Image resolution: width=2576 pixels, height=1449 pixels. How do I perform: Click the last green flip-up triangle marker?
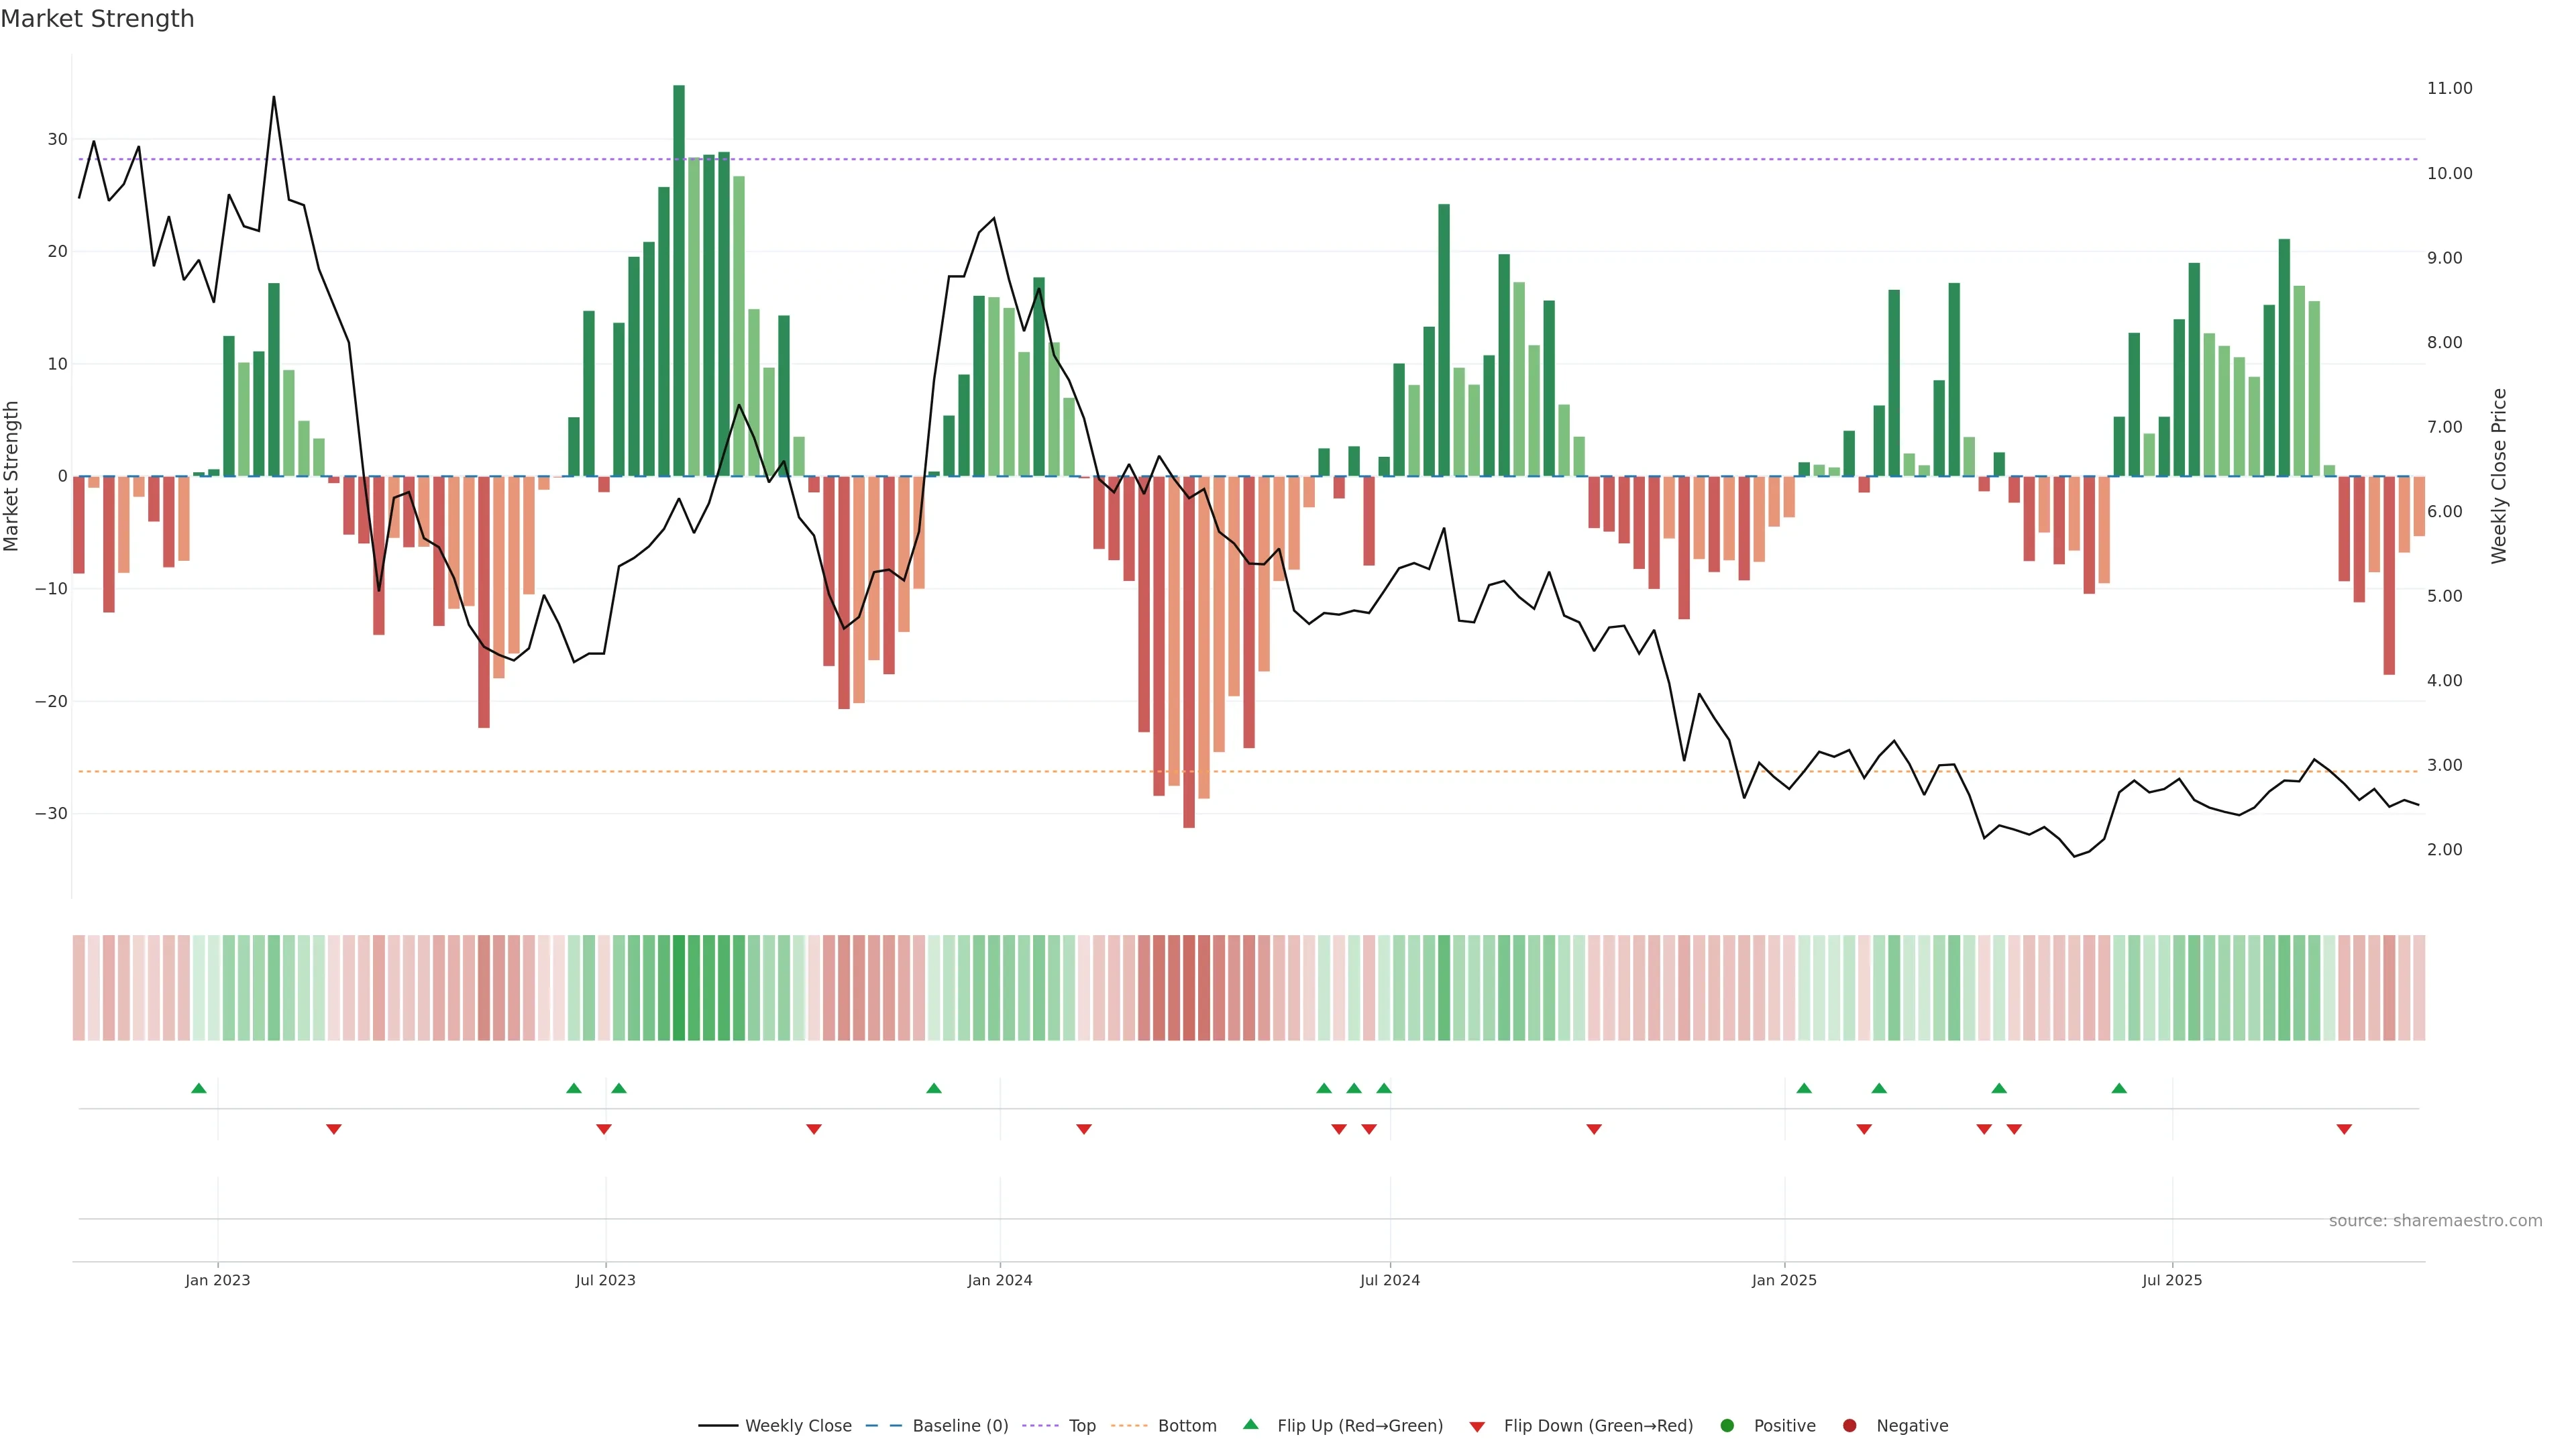tap(2119, 1088)
